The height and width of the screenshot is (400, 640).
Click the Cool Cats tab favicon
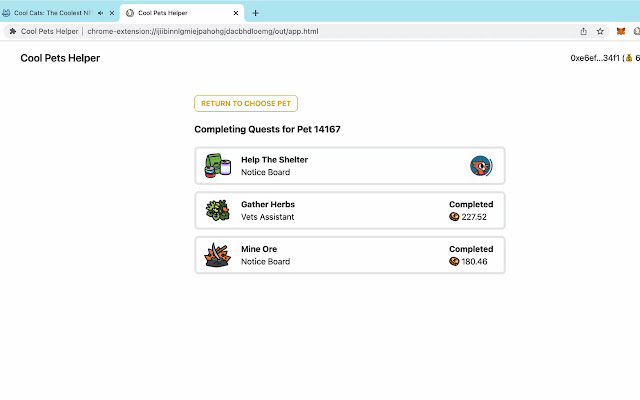[6, 13]
